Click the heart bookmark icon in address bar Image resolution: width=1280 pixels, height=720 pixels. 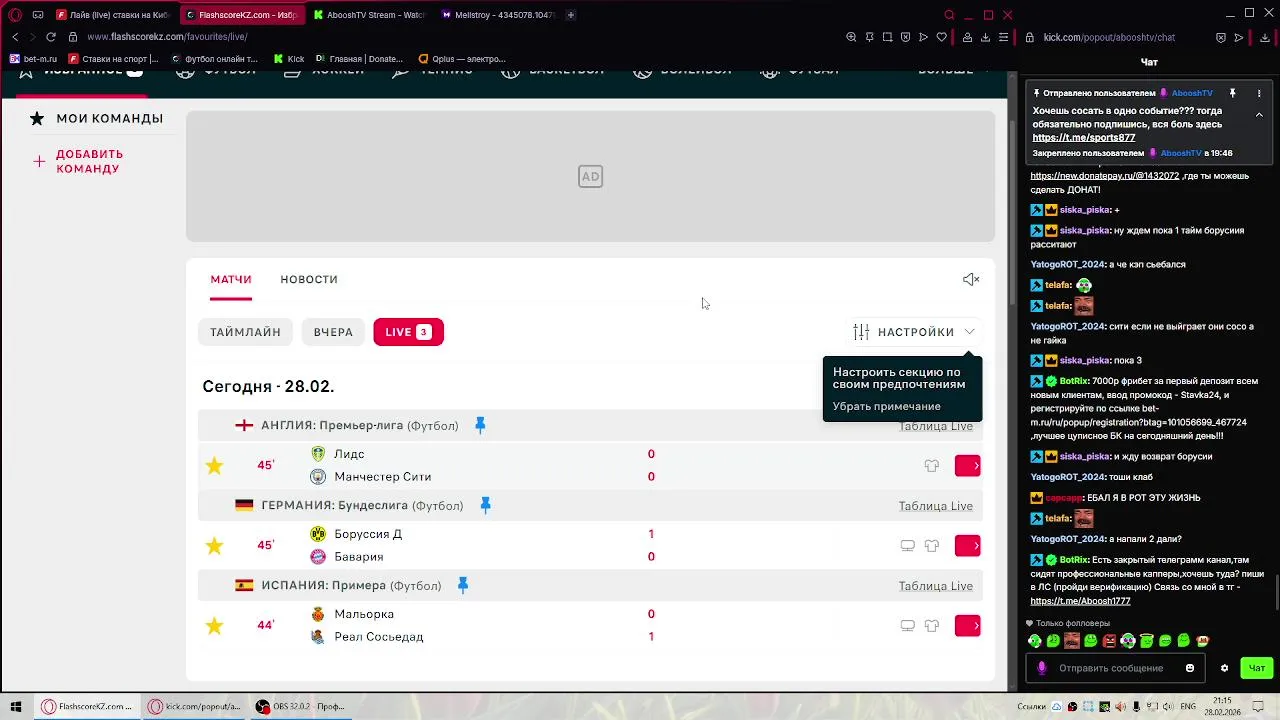[x=941, y=37]
